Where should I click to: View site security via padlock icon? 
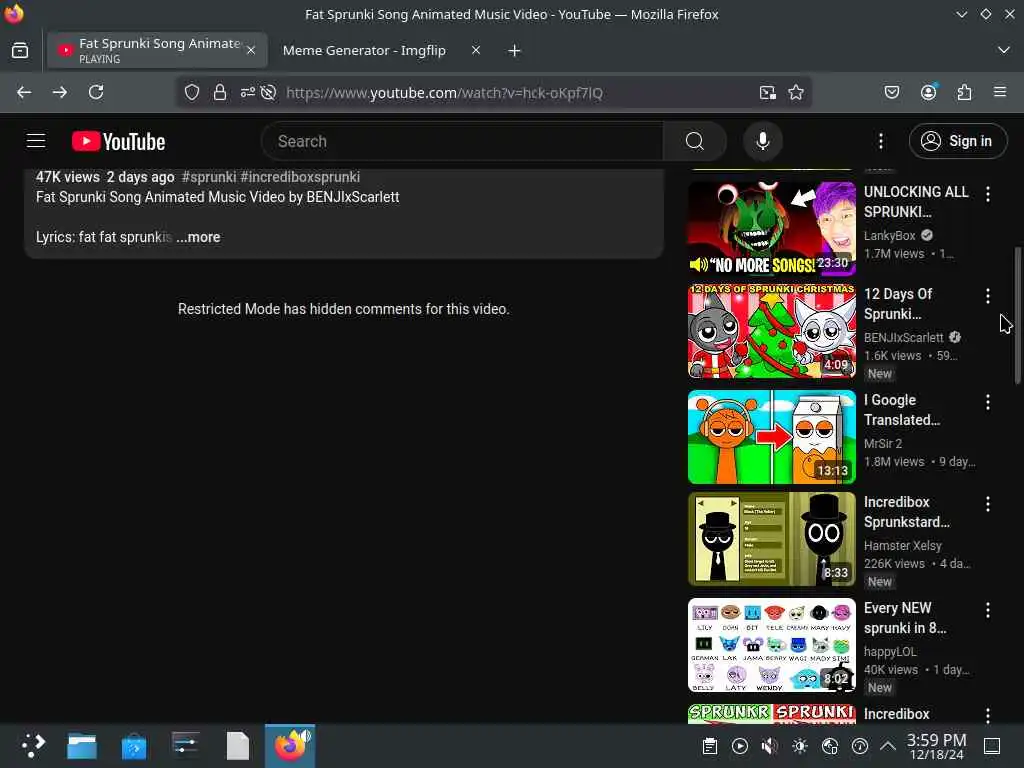219,93
